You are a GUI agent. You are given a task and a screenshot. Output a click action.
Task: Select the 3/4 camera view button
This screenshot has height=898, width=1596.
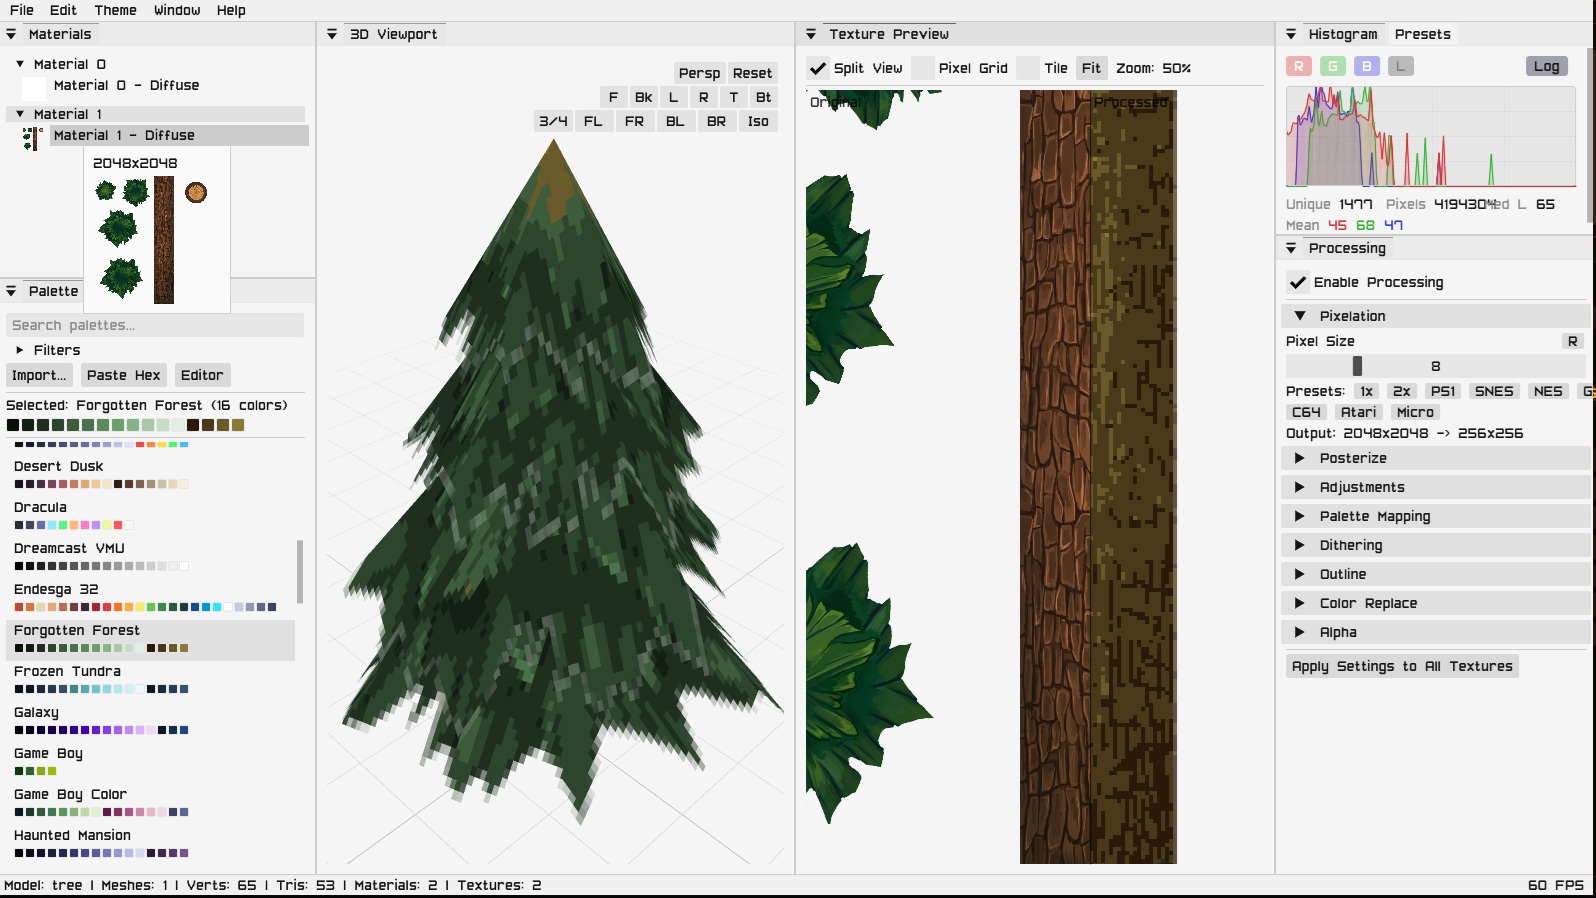(x=553, y=121)
